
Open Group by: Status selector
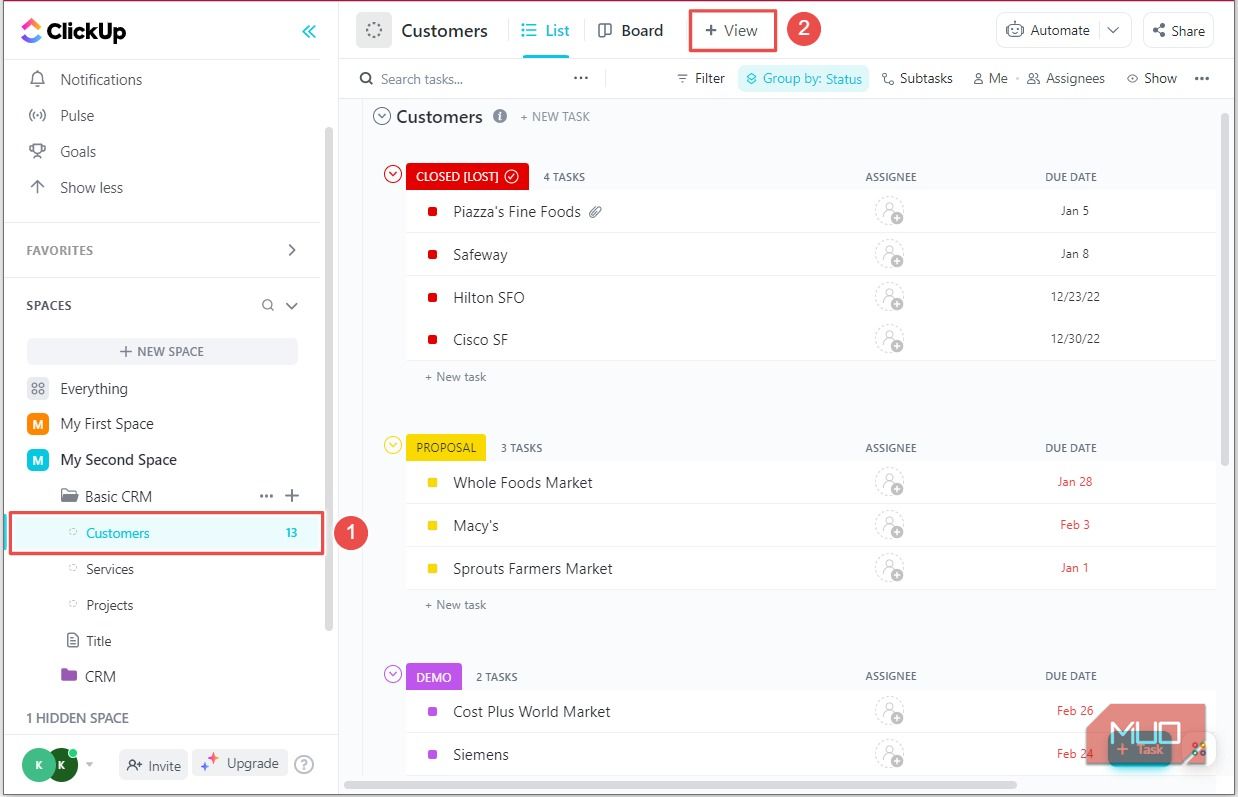coord(804,79)
